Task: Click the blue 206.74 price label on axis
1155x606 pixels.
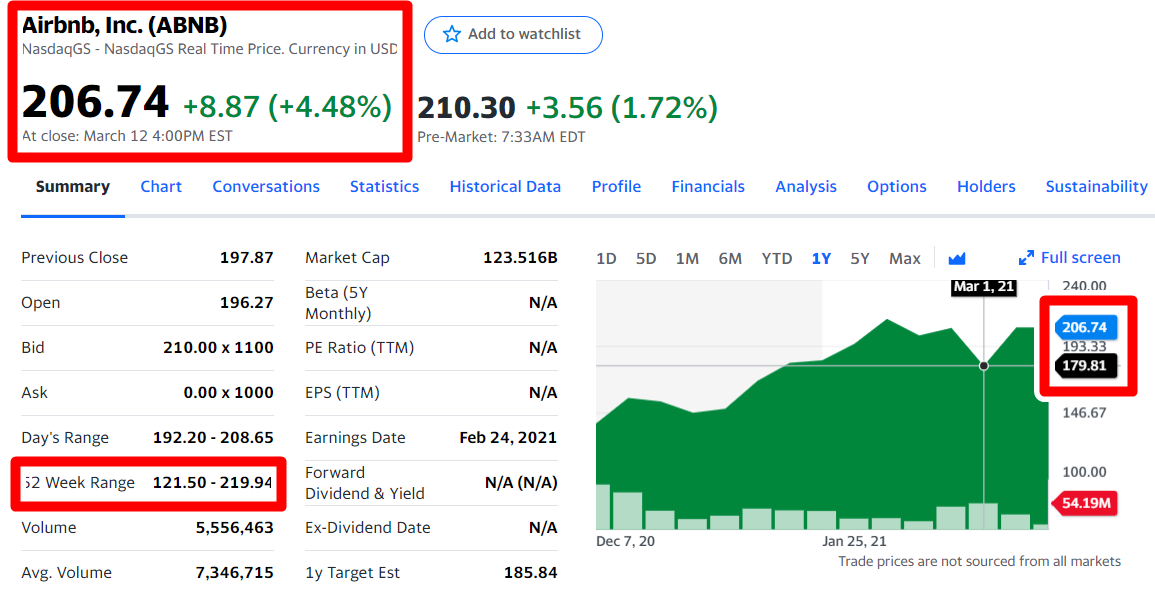Action: coord(1085,327)
